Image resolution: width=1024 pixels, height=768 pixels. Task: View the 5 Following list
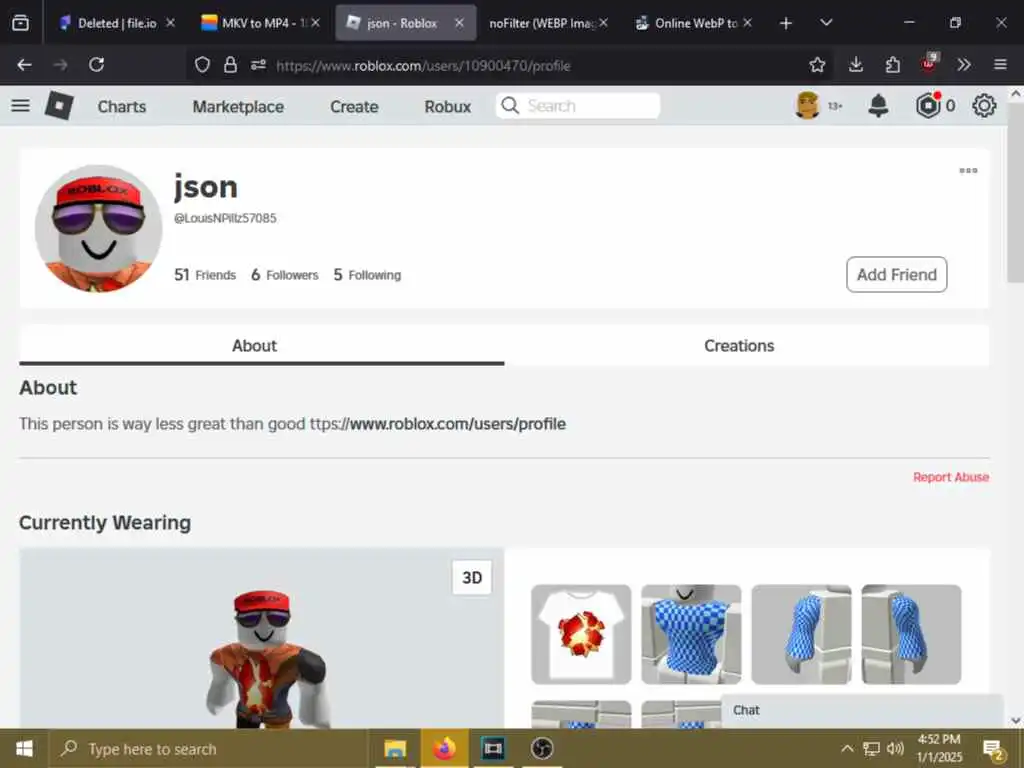[367, 275]
